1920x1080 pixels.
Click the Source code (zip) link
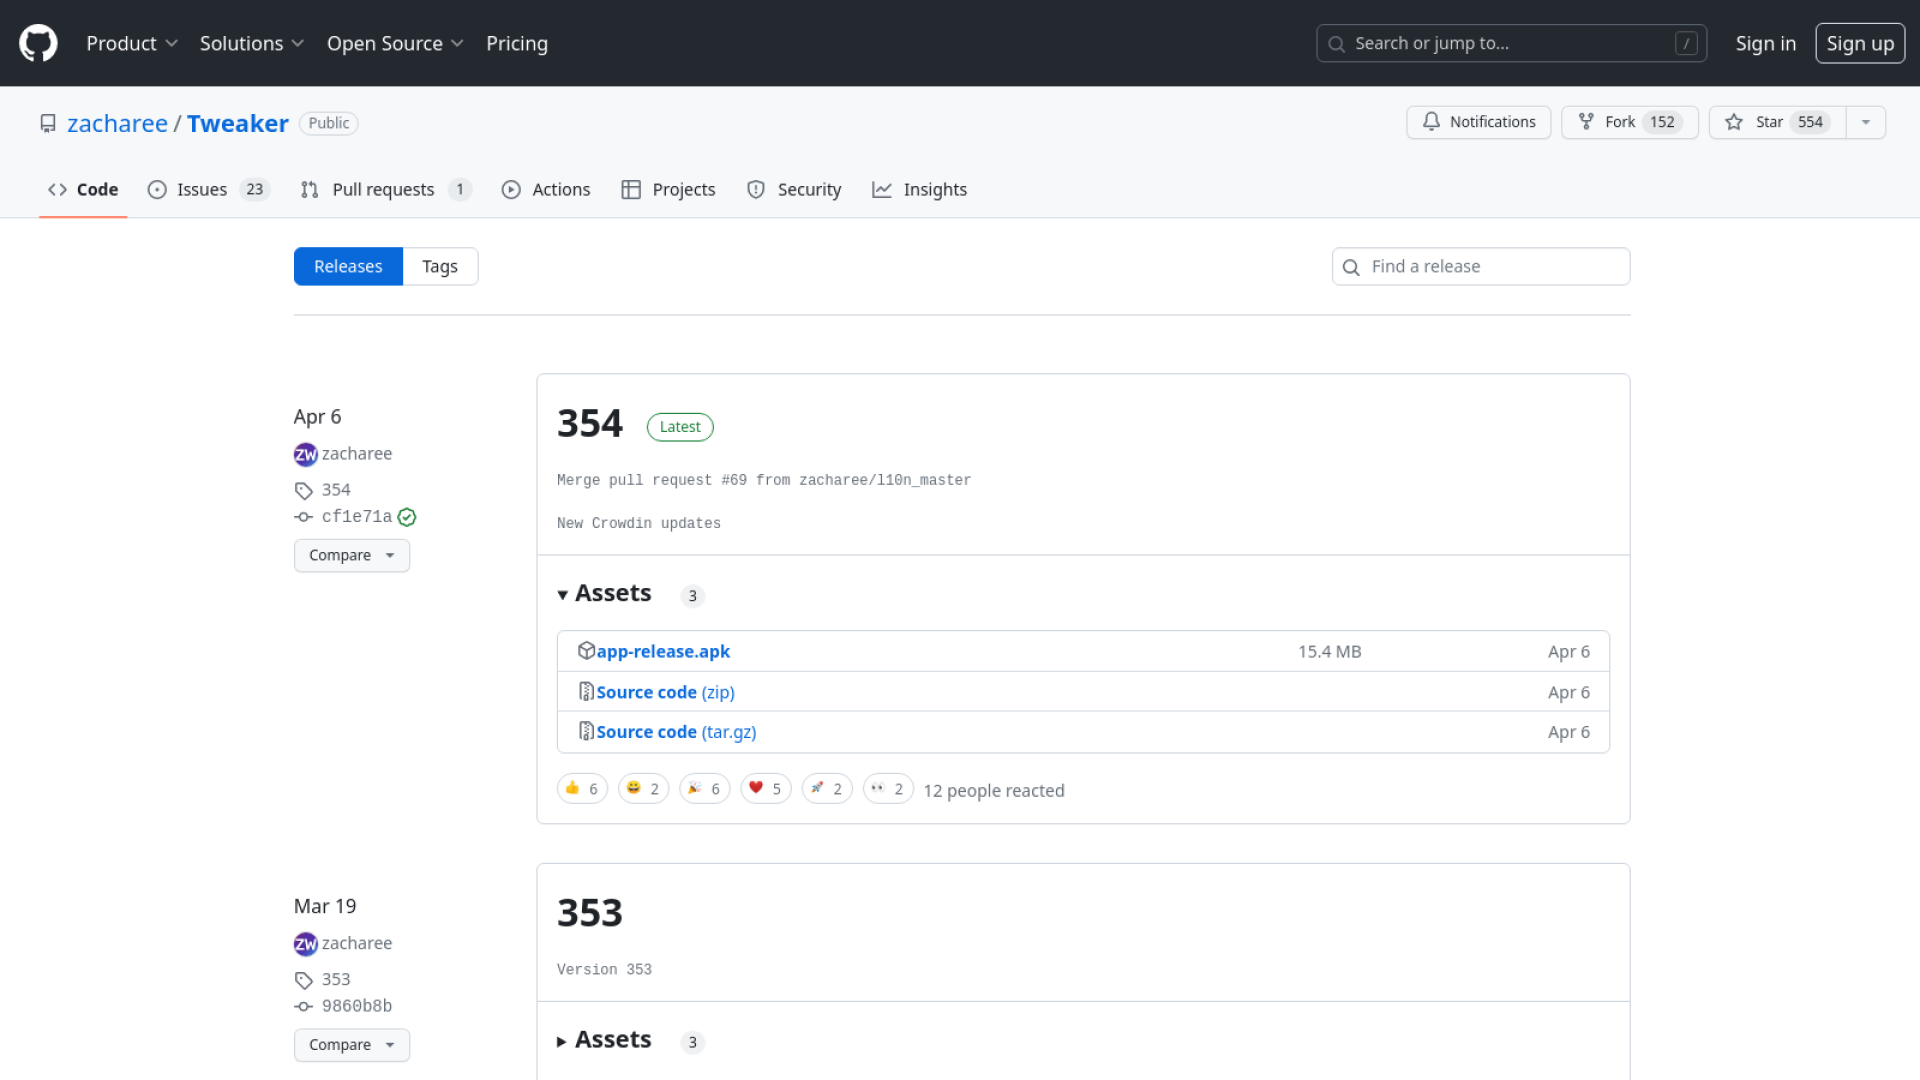pyautogui.click(x=665, y=692)
